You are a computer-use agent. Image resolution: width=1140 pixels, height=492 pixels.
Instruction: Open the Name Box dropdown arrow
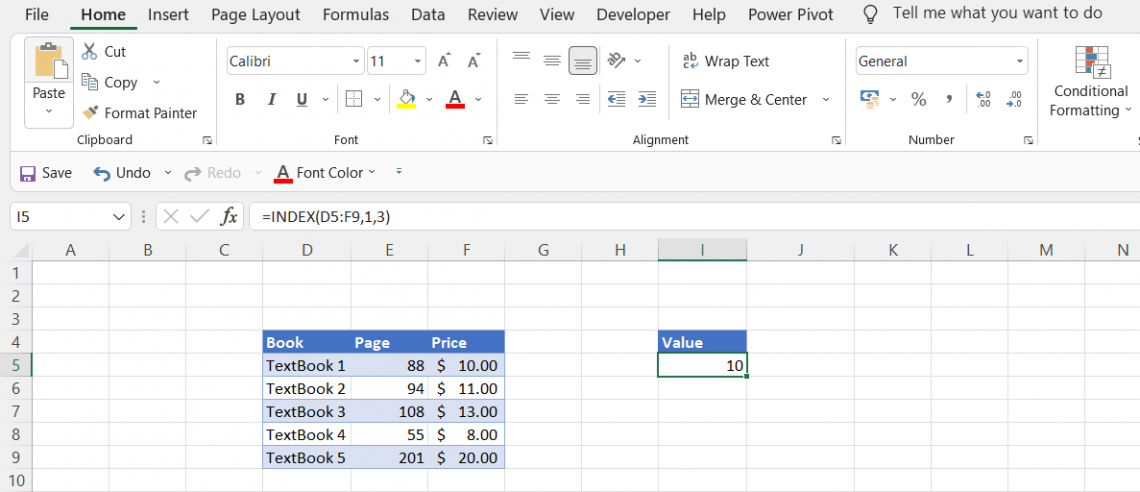click(x=120, y=216)
